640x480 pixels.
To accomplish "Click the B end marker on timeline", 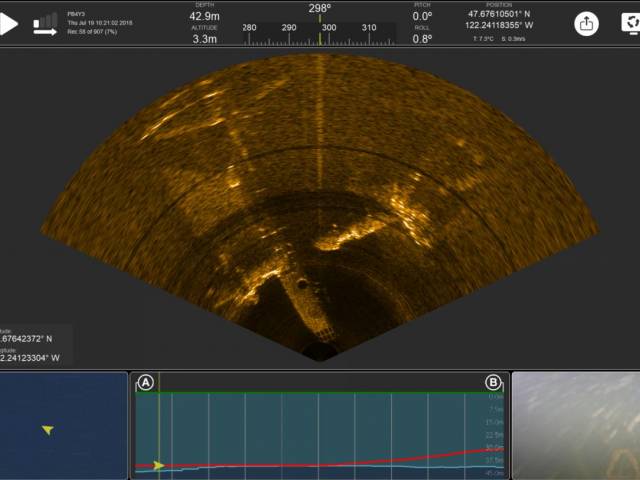I will click(x=493, y=383).
